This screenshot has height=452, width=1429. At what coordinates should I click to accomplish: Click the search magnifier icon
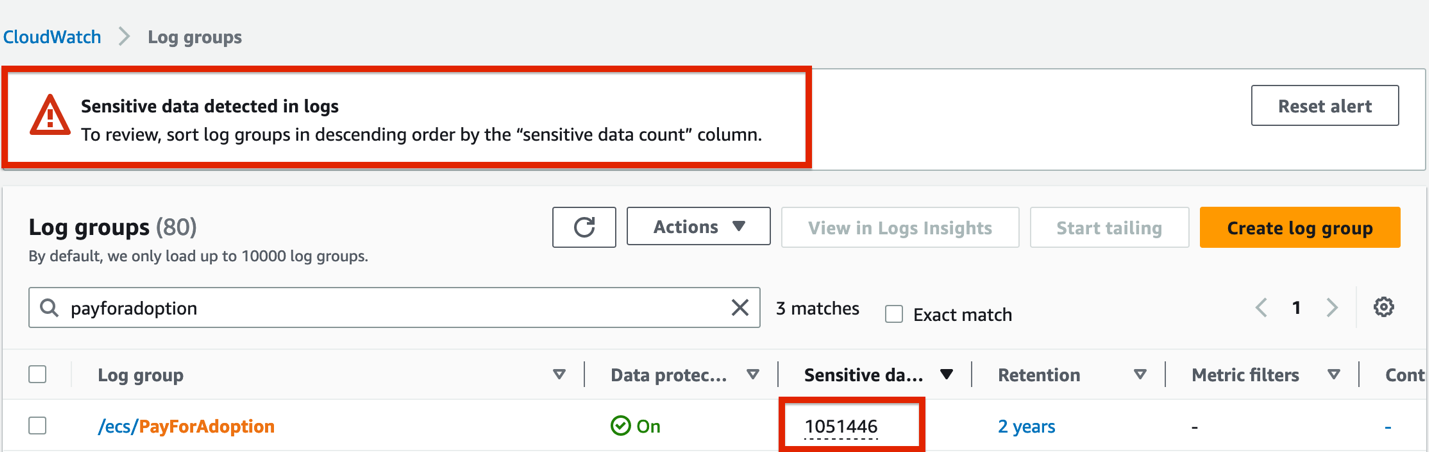click(49, 308)
